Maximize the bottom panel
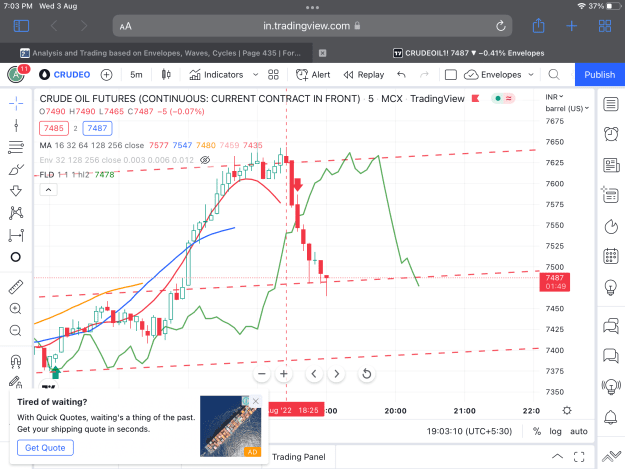Image resolution: width=625 pixels, height=469 pixels. (x=579, y=457)
